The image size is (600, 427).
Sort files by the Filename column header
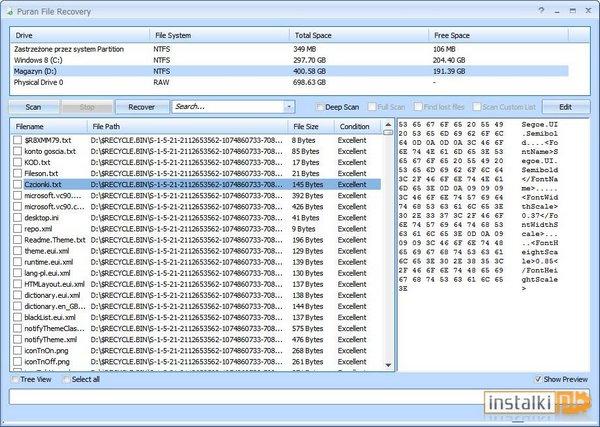tap(49, 127)
